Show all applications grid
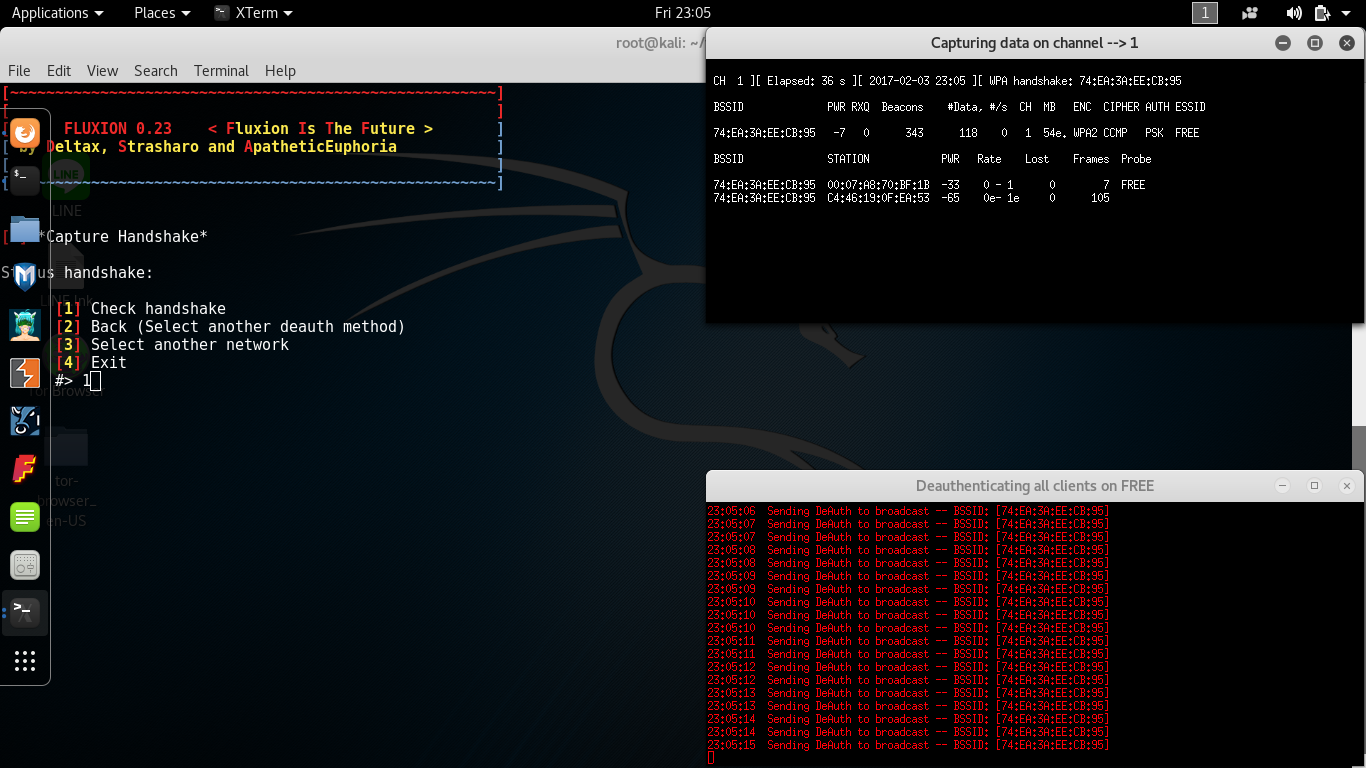The image size is (1366, 768). pyautogui.click(x=25, y=660)
